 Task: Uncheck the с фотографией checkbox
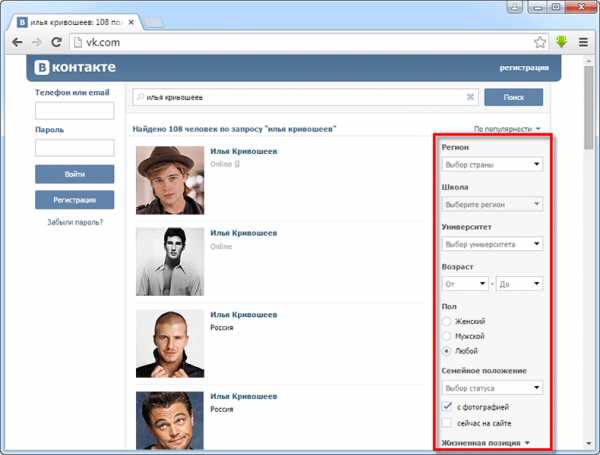coord(447,407)
